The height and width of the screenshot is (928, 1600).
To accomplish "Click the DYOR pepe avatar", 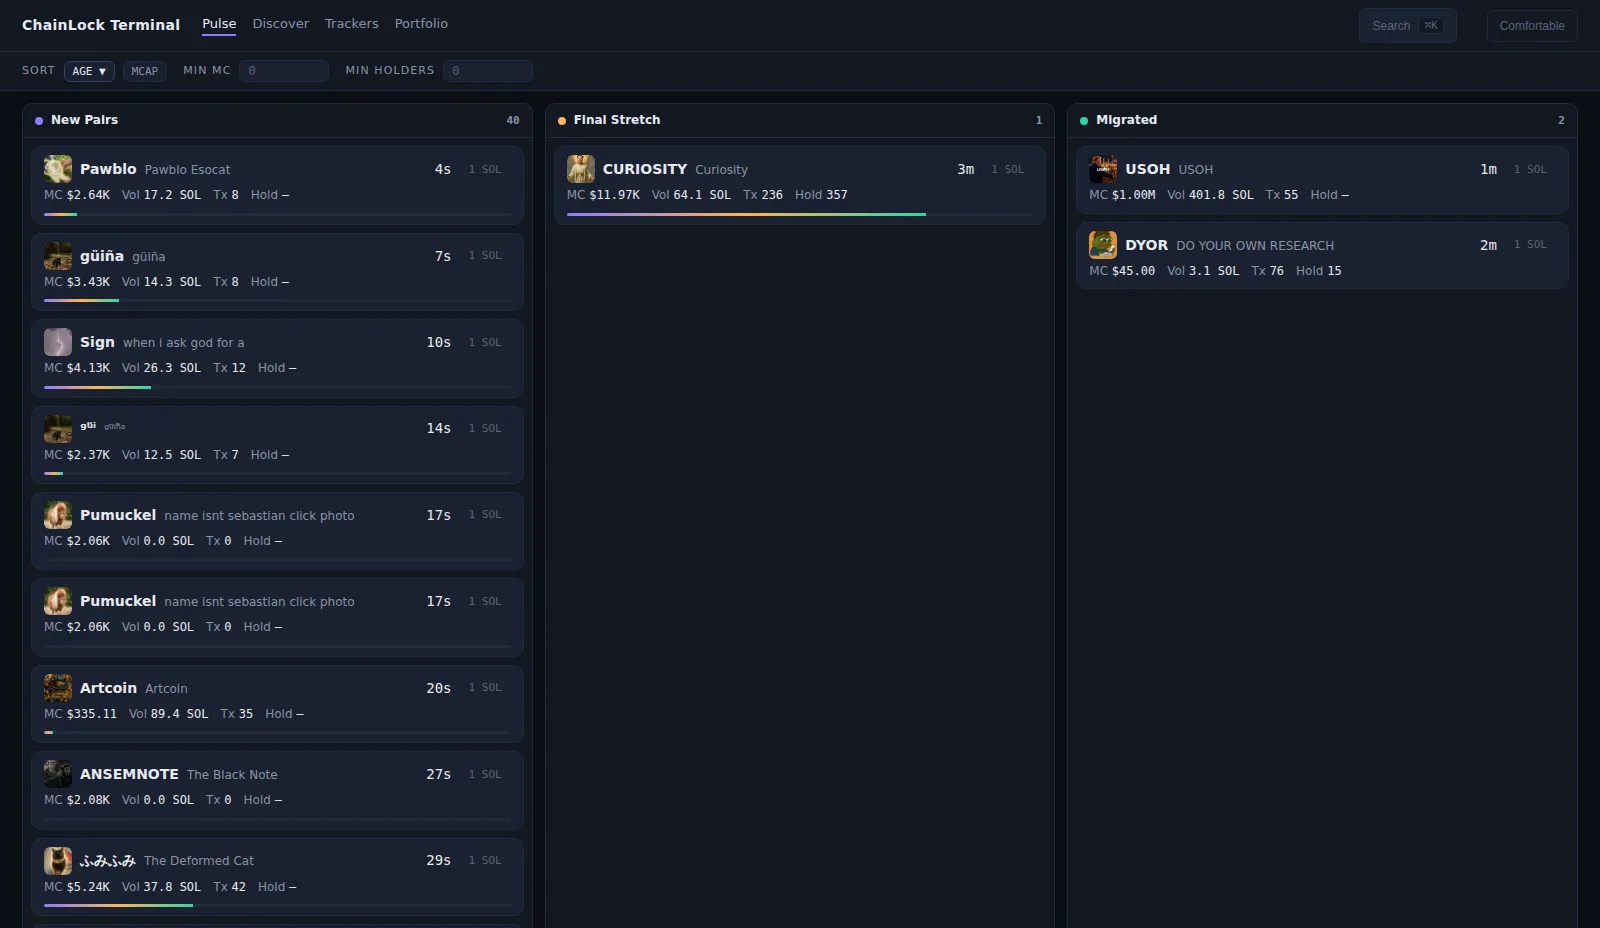I will [x=1103, y=245].
